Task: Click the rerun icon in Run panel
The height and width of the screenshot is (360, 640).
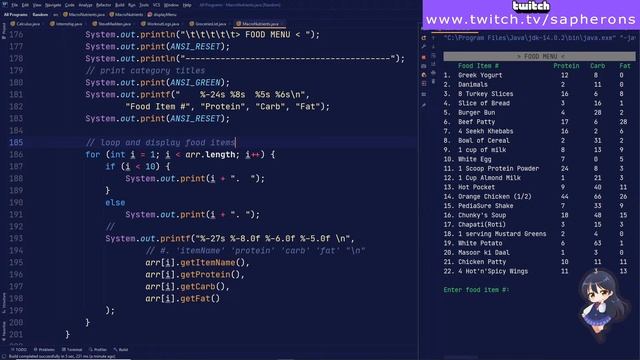Action: click(x=424, y=38)
